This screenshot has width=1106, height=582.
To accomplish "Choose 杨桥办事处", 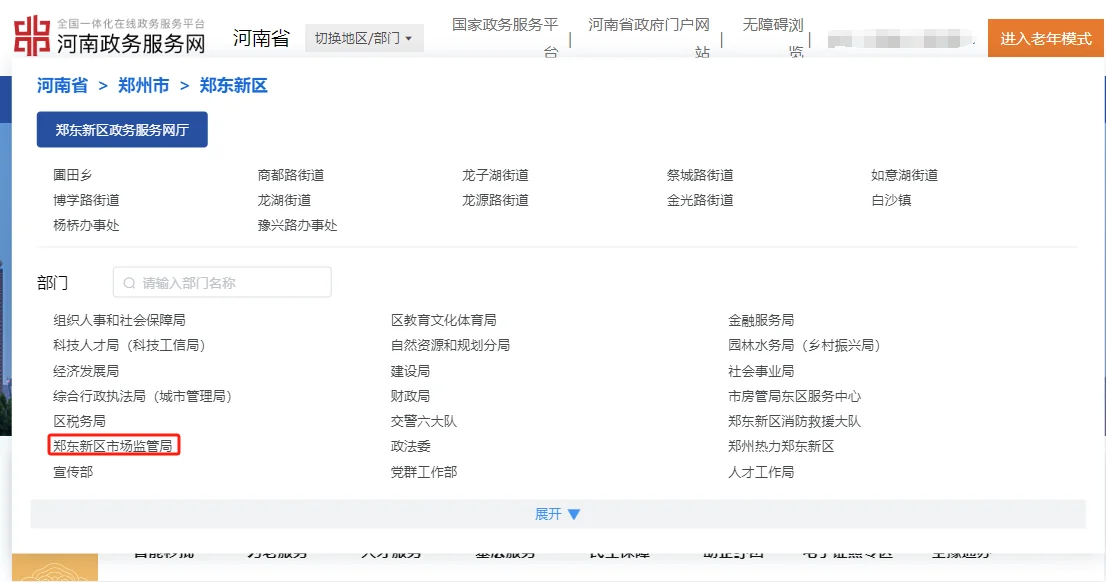I will (x=86, y=226).
